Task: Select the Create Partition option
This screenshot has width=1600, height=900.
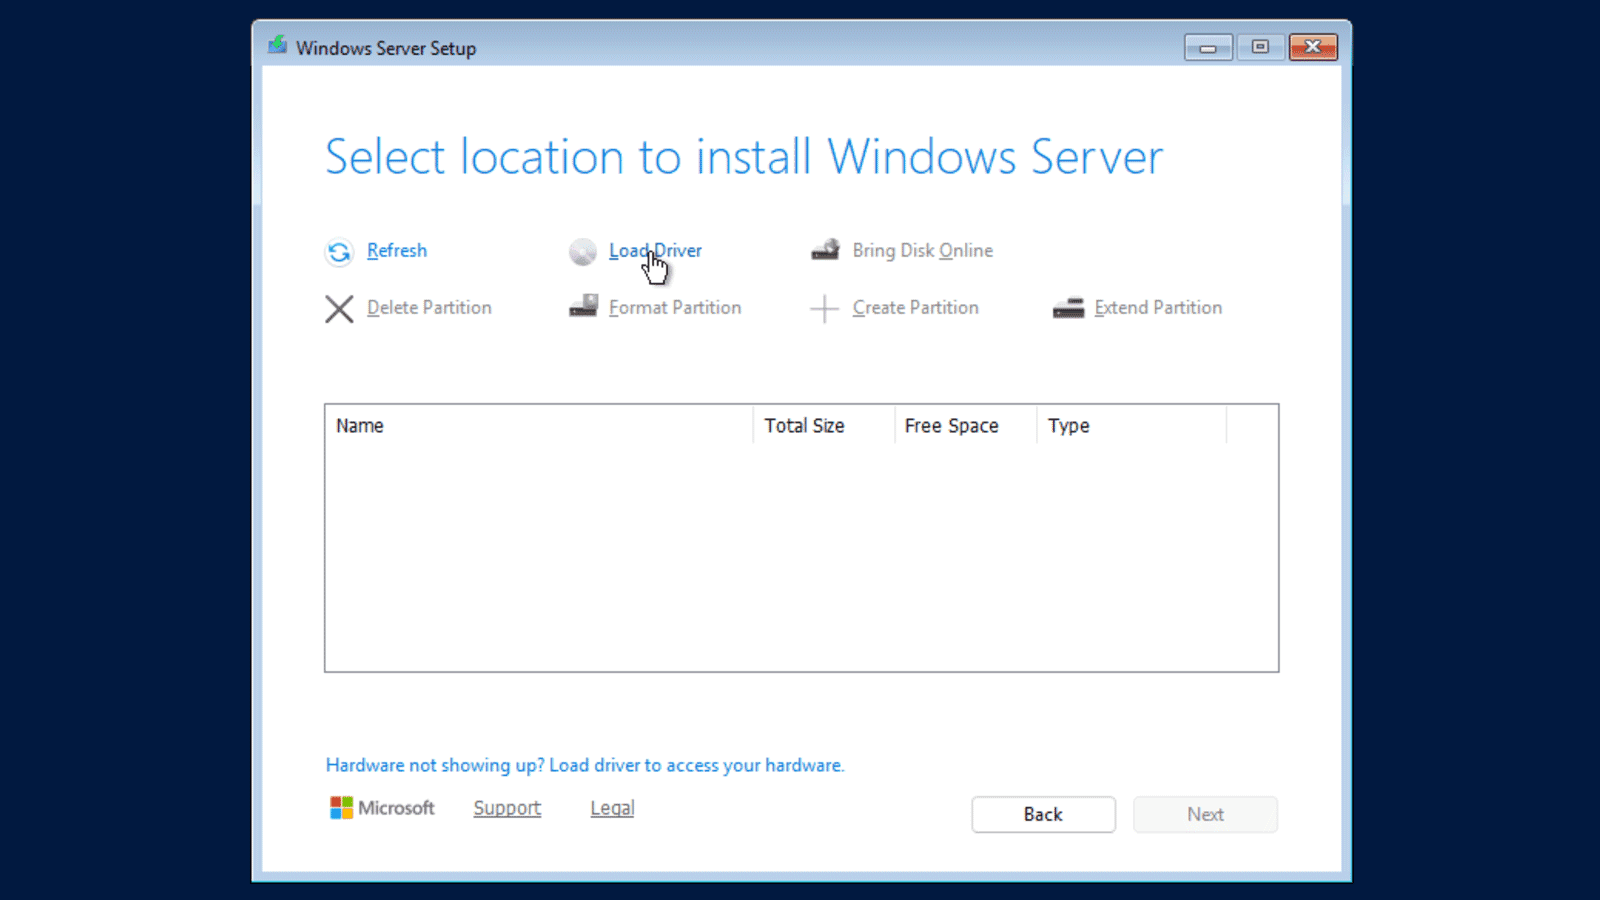Action: [916, 307]
